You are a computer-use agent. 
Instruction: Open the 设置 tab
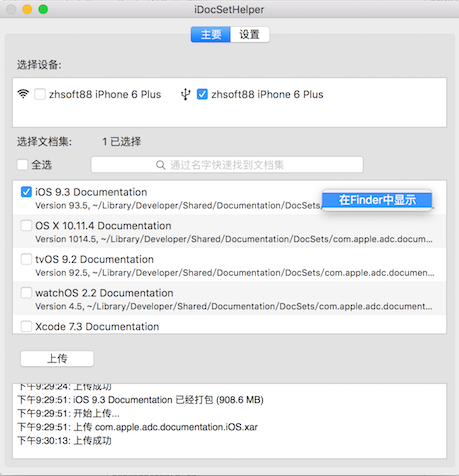click(250, 35)
